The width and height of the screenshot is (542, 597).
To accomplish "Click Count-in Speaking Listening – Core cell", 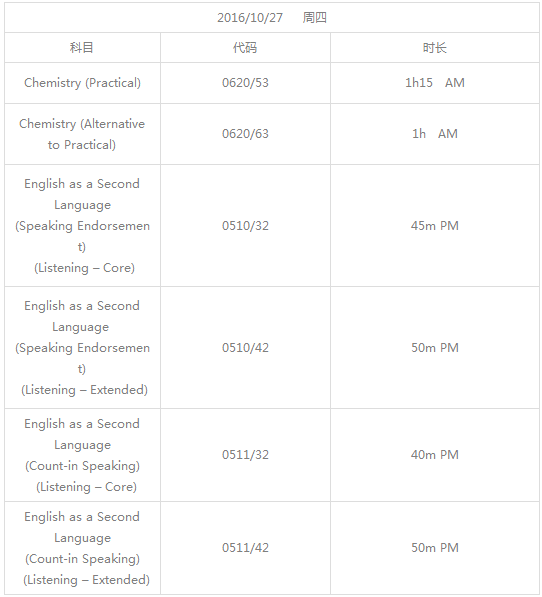I will 82,455.
